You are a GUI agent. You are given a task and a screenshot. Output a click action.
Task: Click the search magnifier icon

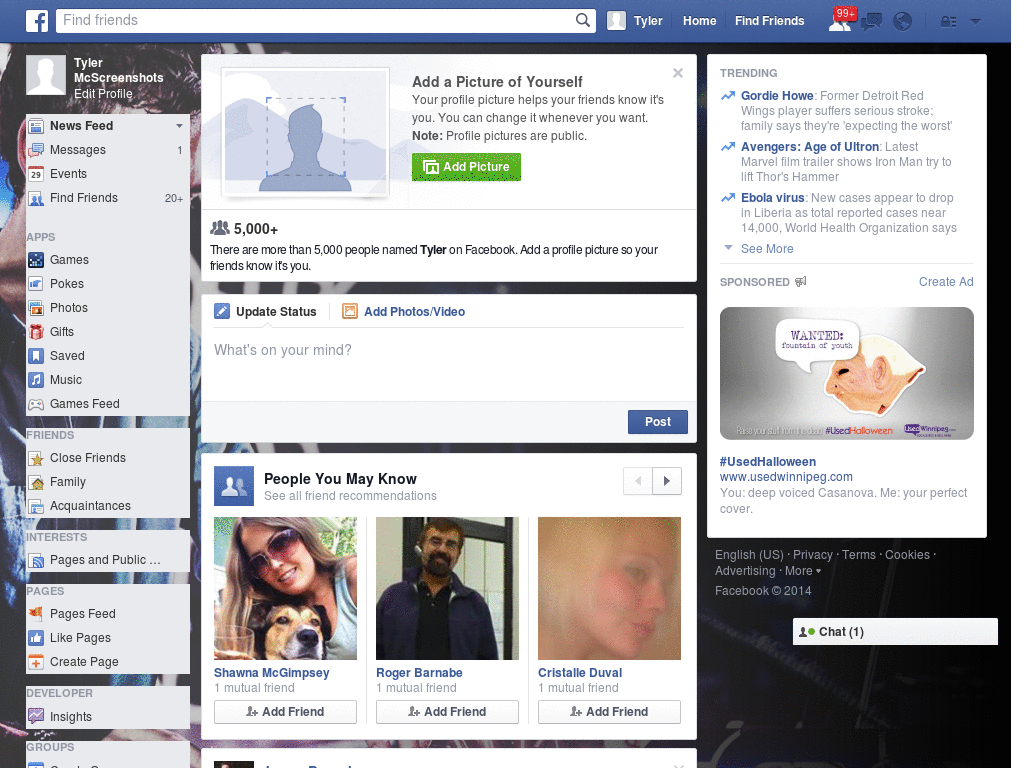(583, 20)
